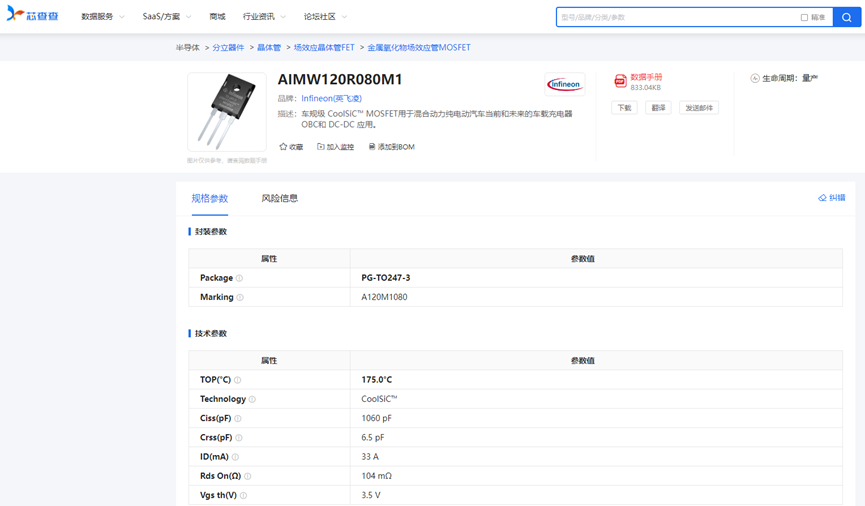The width and height of the screenshot is (865, 506).
Task: Click the 翻译 translate button
Action: pyautogui.click(x=658, y=108)
